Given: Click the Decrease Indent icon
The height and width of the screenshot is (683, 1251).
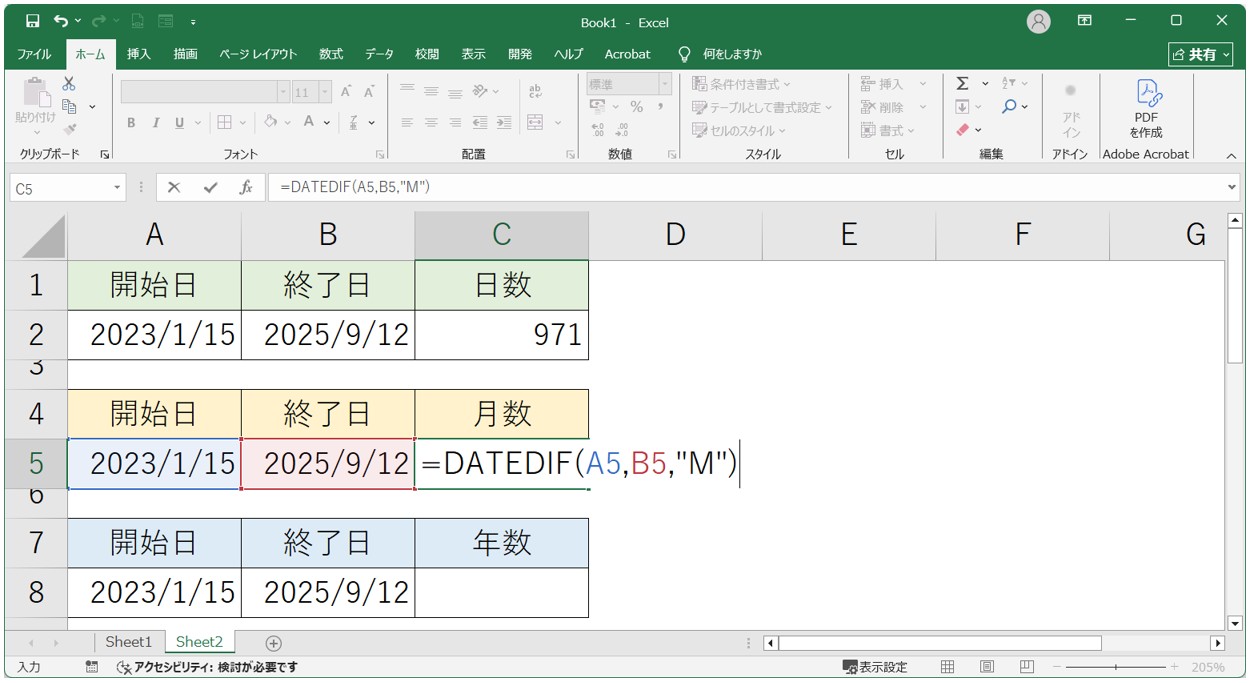Looking at the screenshot, I should 480,123.
